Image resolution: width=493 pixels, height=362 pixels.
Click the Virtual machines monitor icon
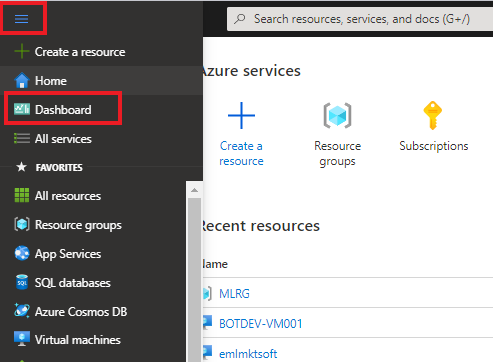[22, 339]
